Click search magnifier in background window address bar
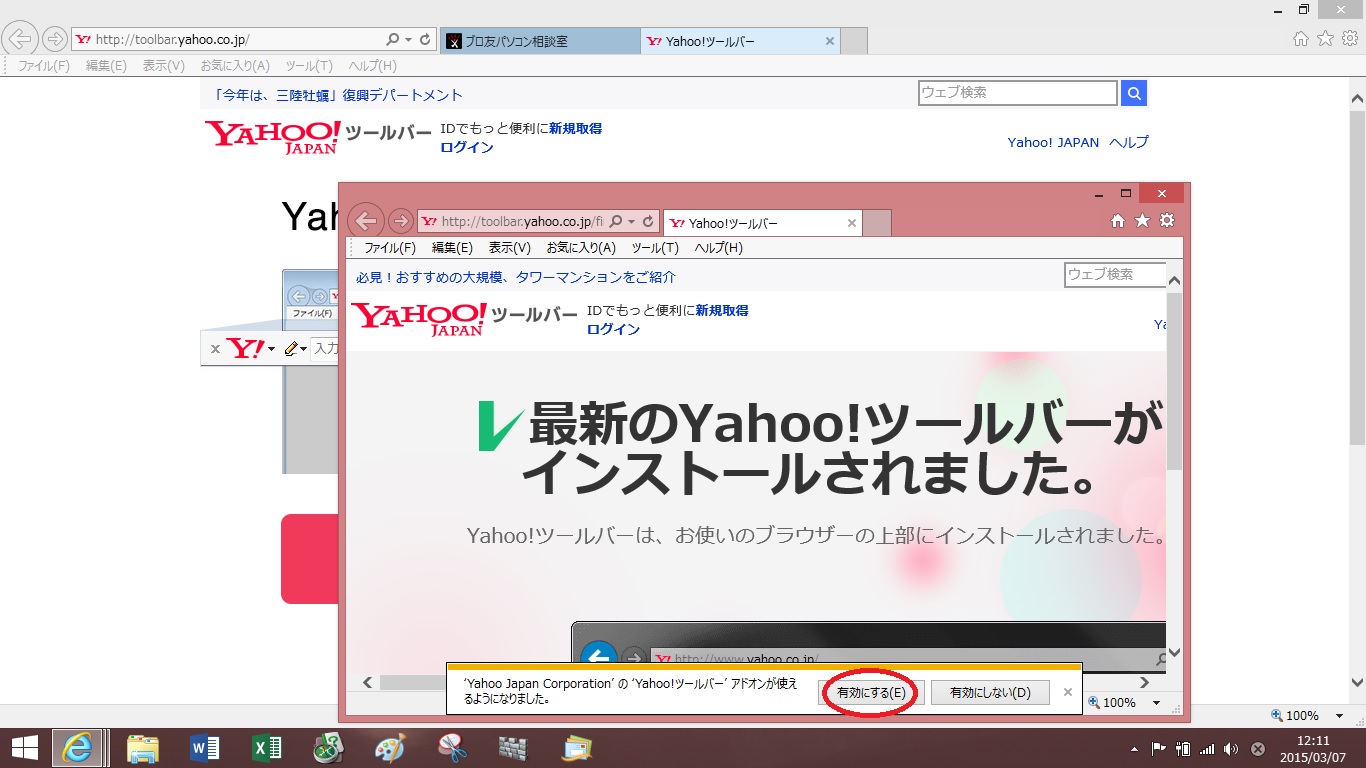Viewport: 1366px width, 768px height. click(x=392, y=40)
